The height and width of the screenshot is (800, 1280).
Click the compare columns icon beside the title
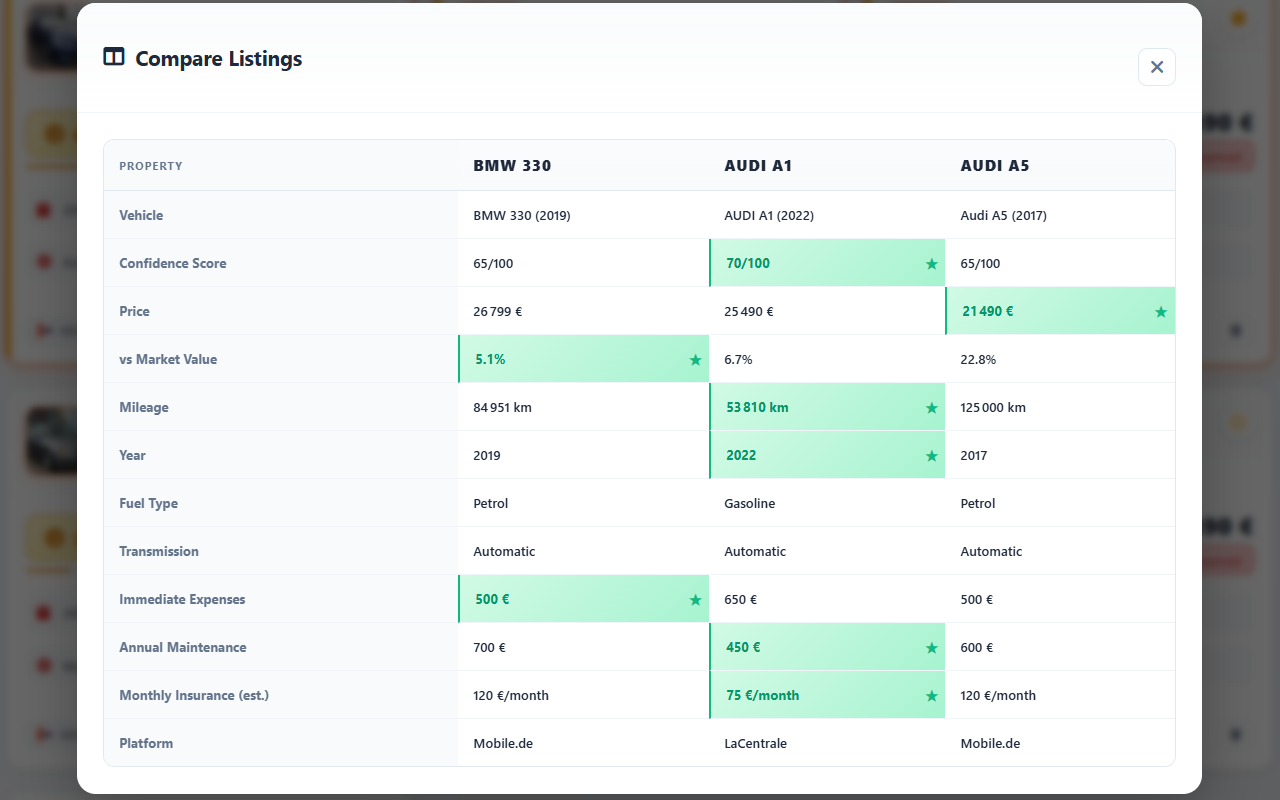coord(114,57)
